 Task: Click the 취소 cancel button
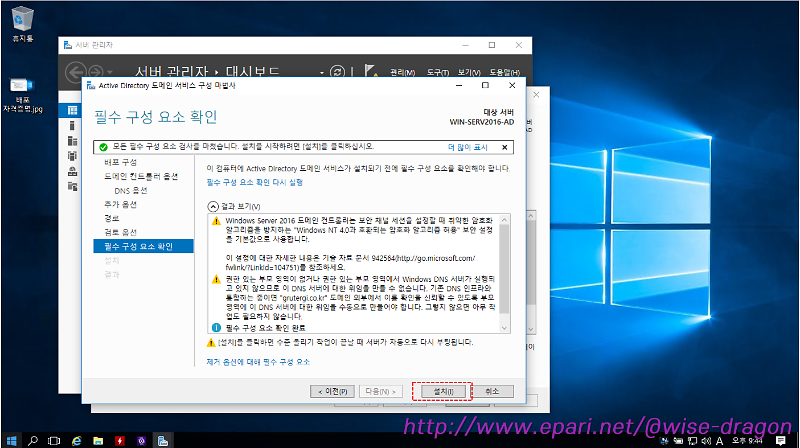point(492,391)
